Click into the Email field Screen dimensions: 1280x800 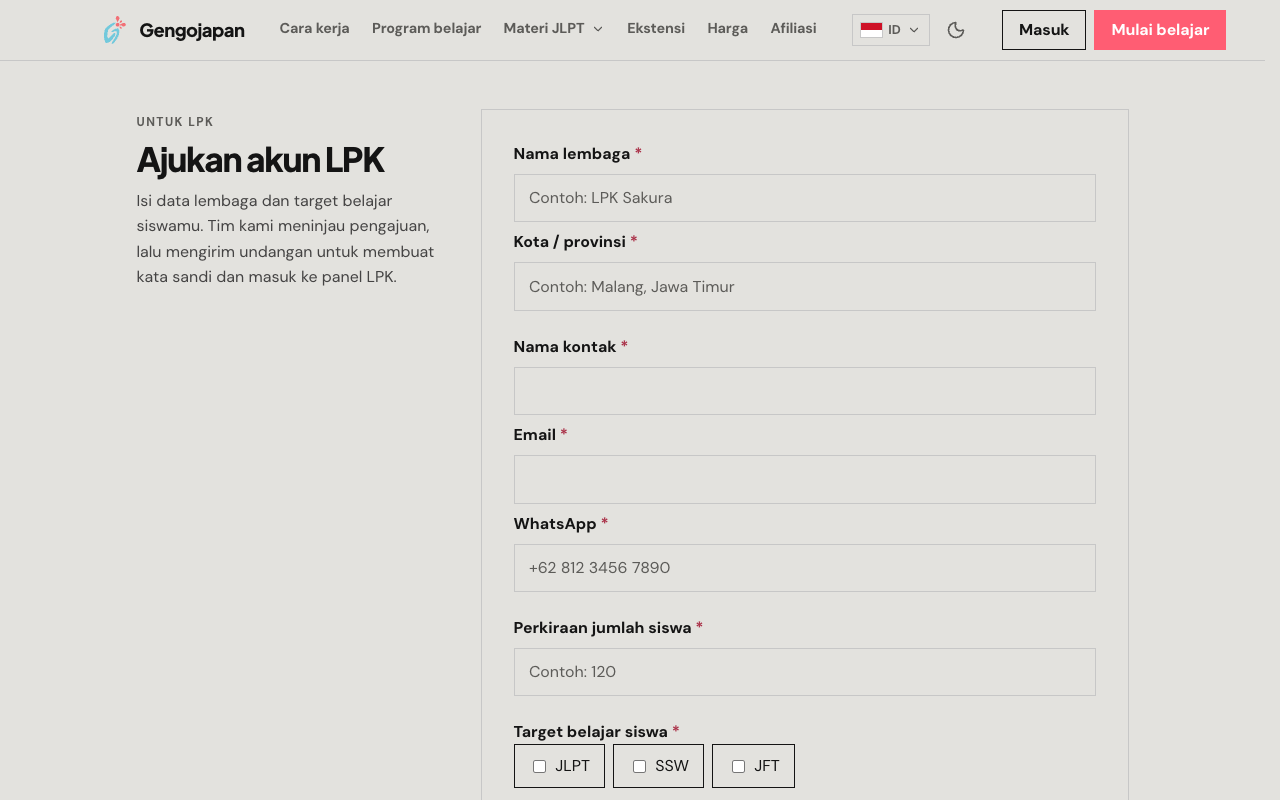[x=805, y=480]
